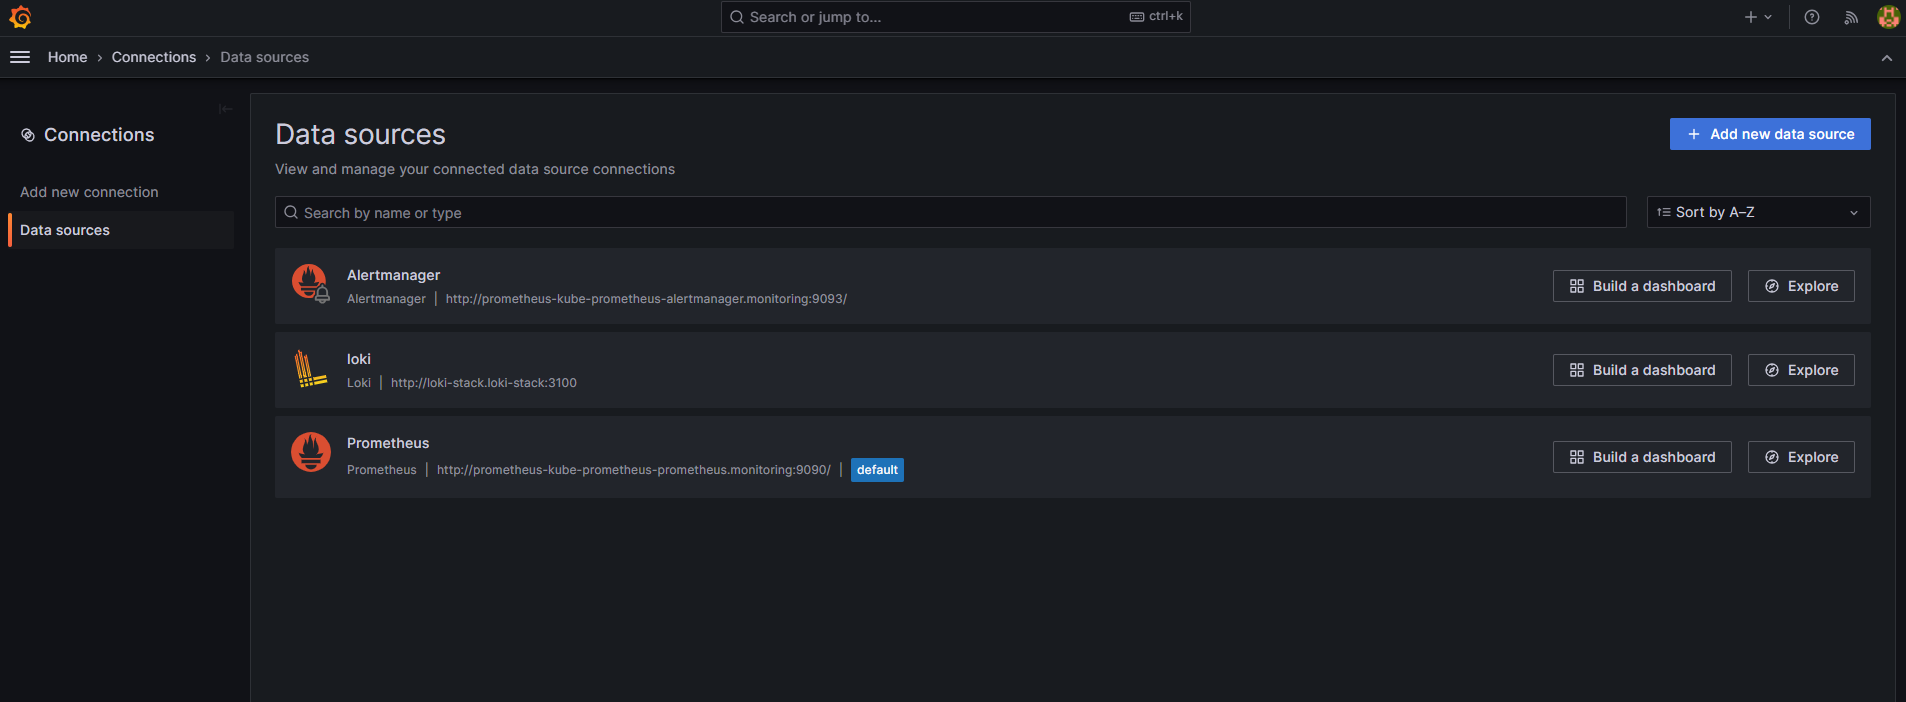Collapse the Connections sidebar dock icon
This screenshot has height=702, width=1906.
(225, 109)
